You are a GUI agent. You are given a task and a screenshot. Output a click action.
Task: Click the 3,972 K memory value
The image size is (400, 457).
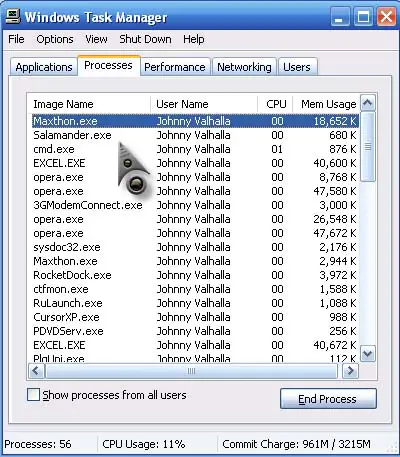tap(338, 275)
